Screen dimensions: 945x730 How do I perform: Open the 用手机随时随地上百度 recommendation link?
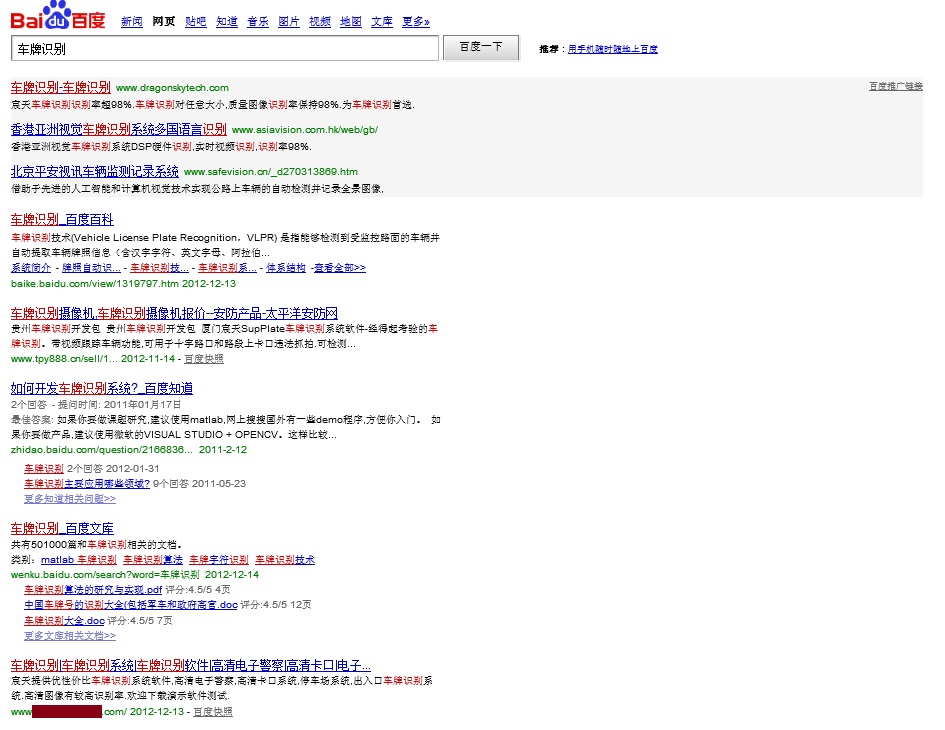point(612,49)
